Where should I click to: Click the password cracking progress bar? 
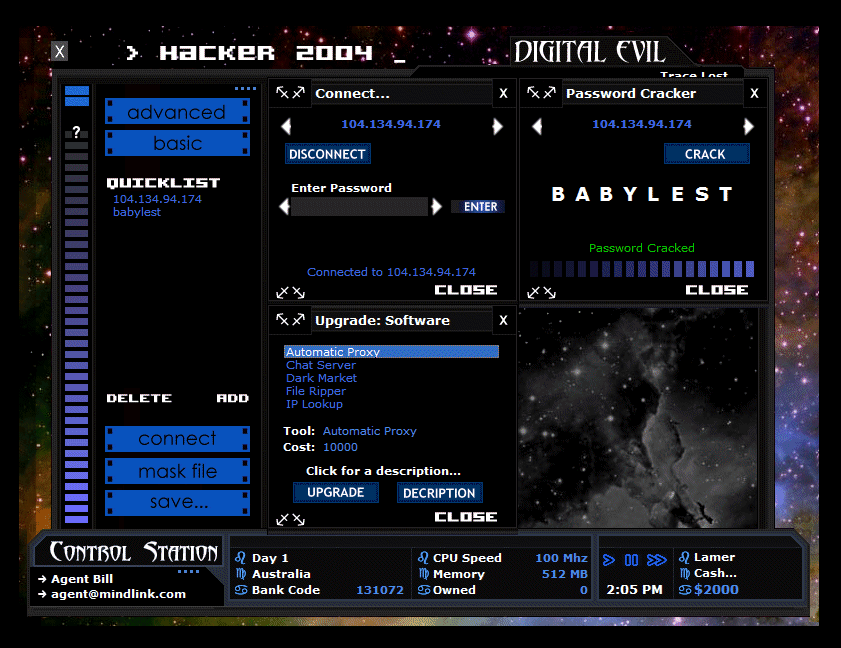[x=641, y=268]
